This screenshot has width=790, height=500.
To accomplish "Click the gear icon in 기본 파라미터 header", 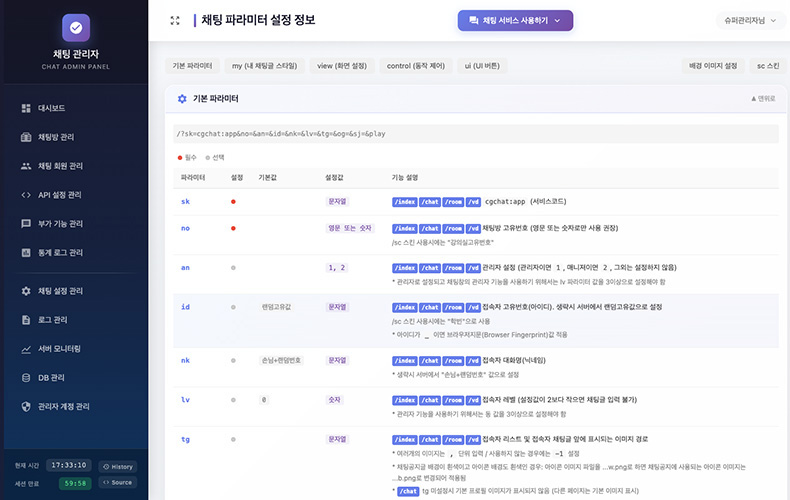I will (x=182, y=99).
